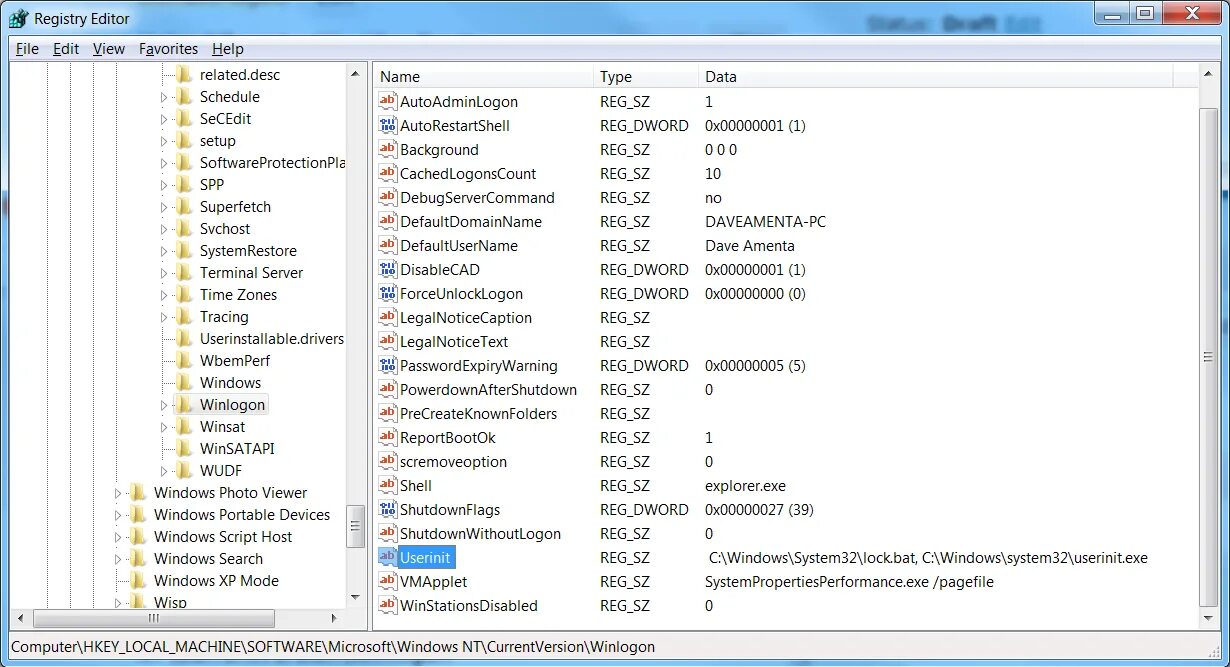Select the PreCreateKnownFolders value name

478,413
